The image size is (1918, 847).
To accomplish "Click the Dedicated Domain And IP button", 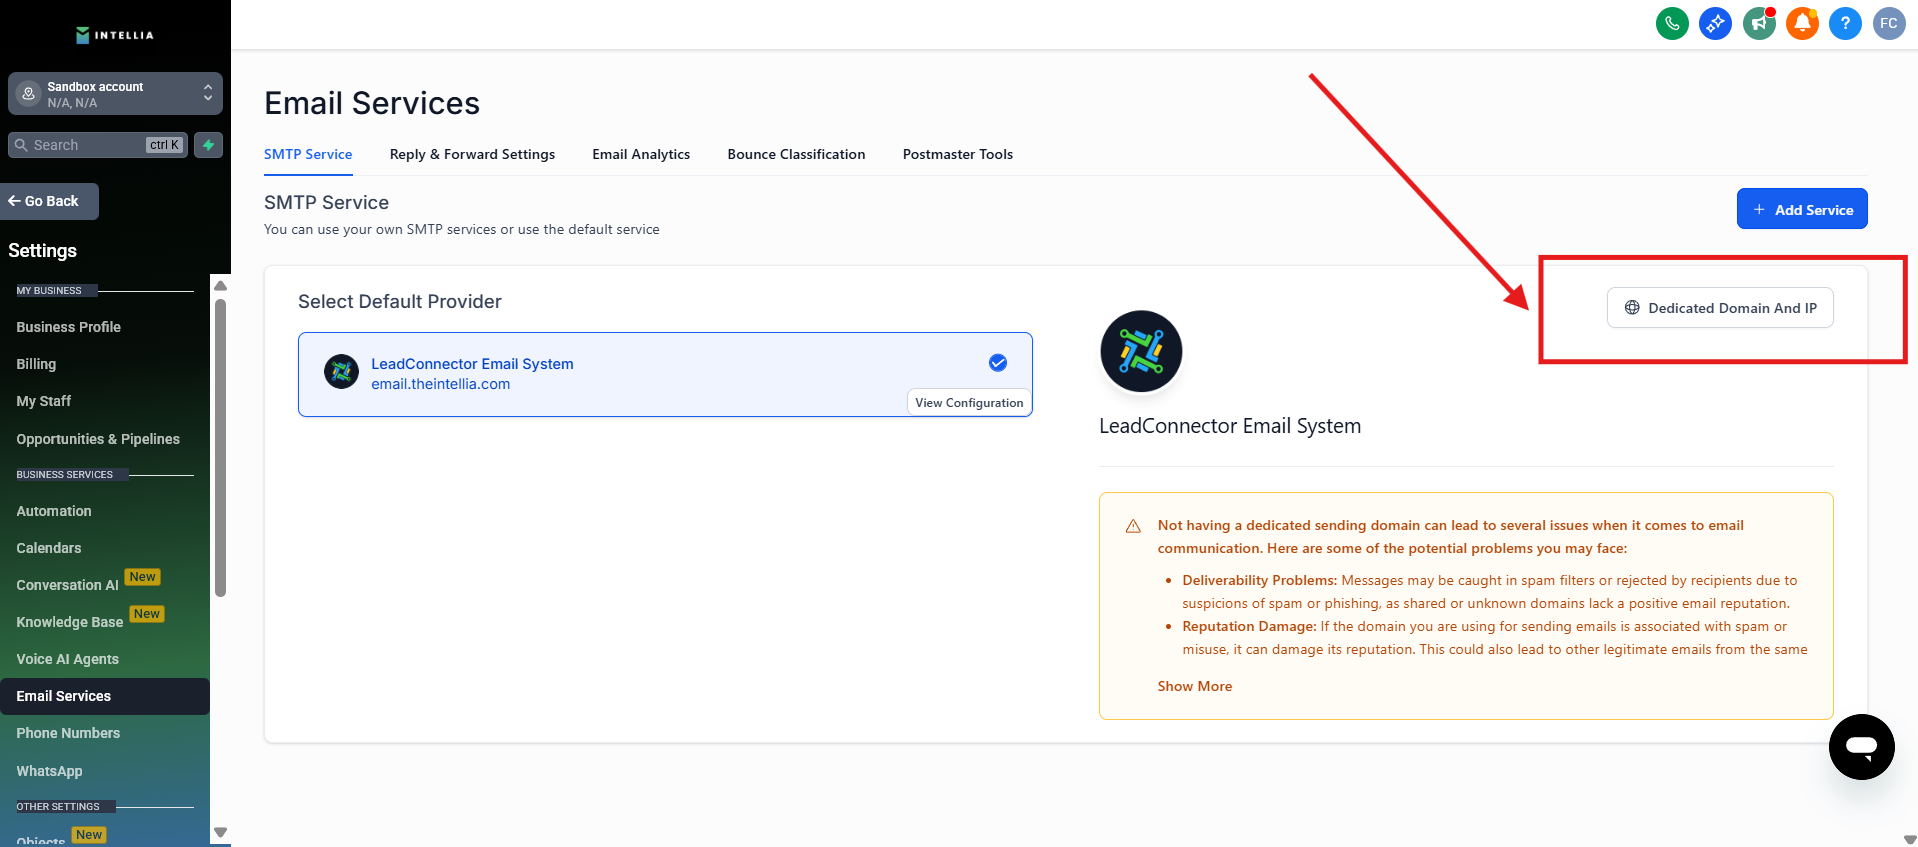I will tap(1720, 308).
